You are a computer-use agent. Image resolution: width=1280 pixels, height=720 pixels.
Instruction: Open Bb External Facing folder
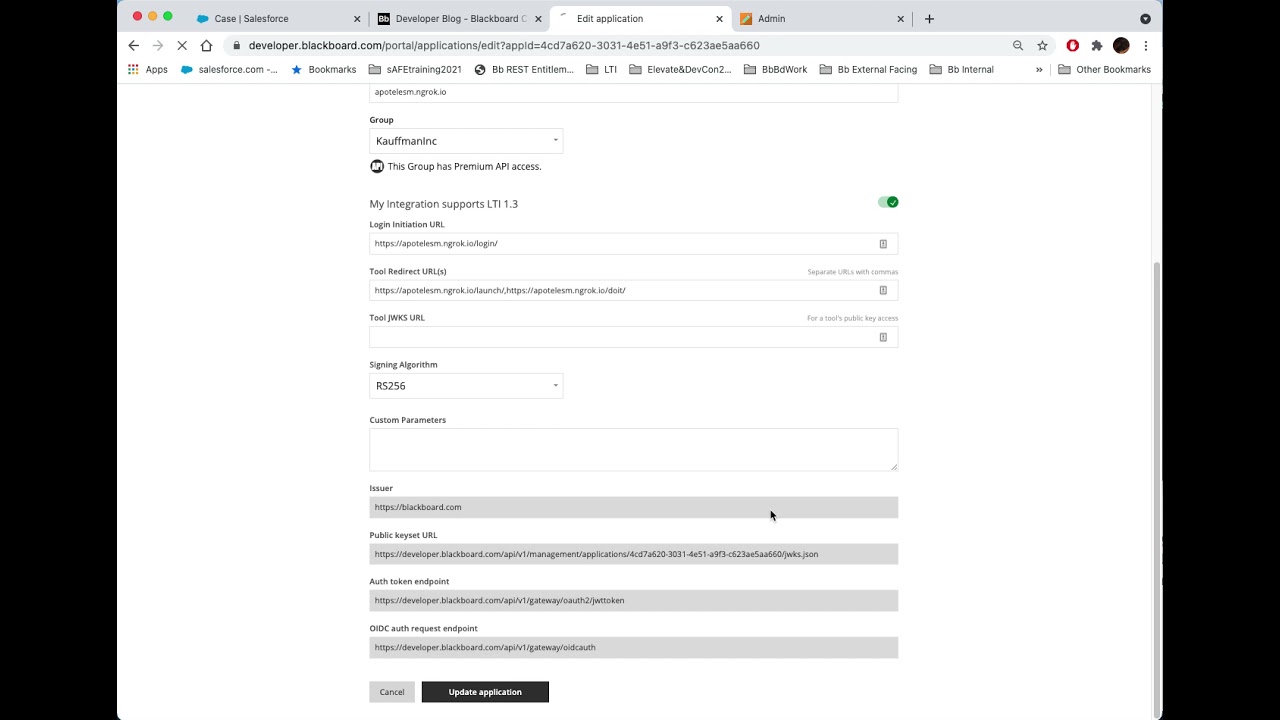point(868,70)
